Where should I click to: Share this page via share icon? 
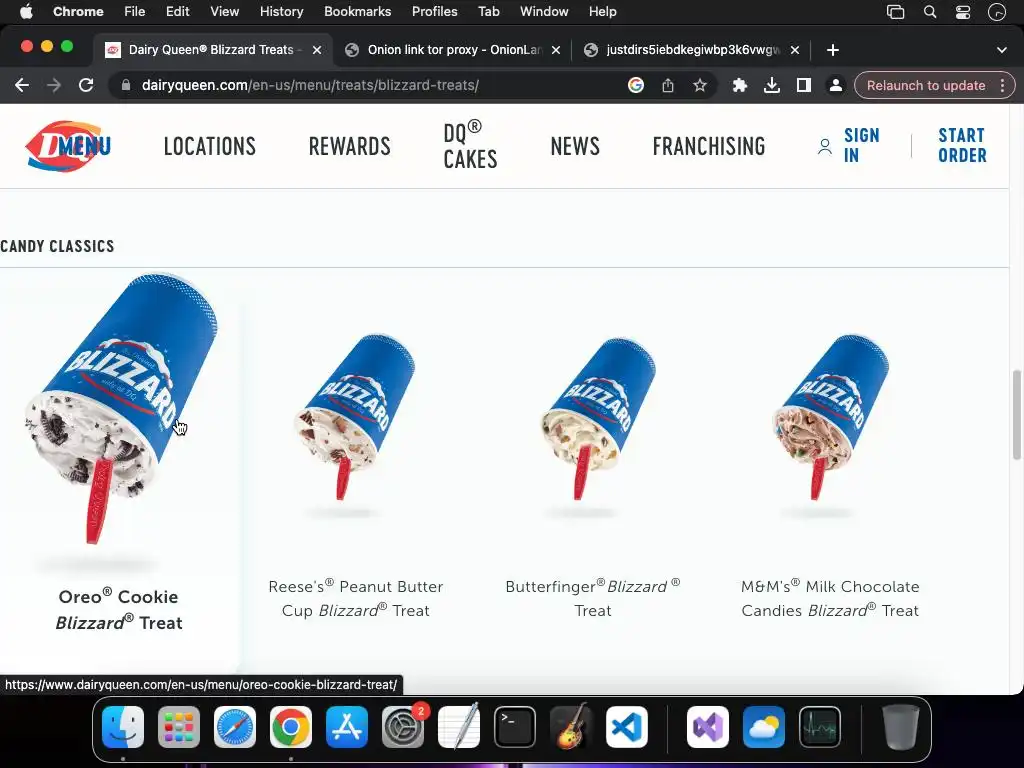point(667,85)
